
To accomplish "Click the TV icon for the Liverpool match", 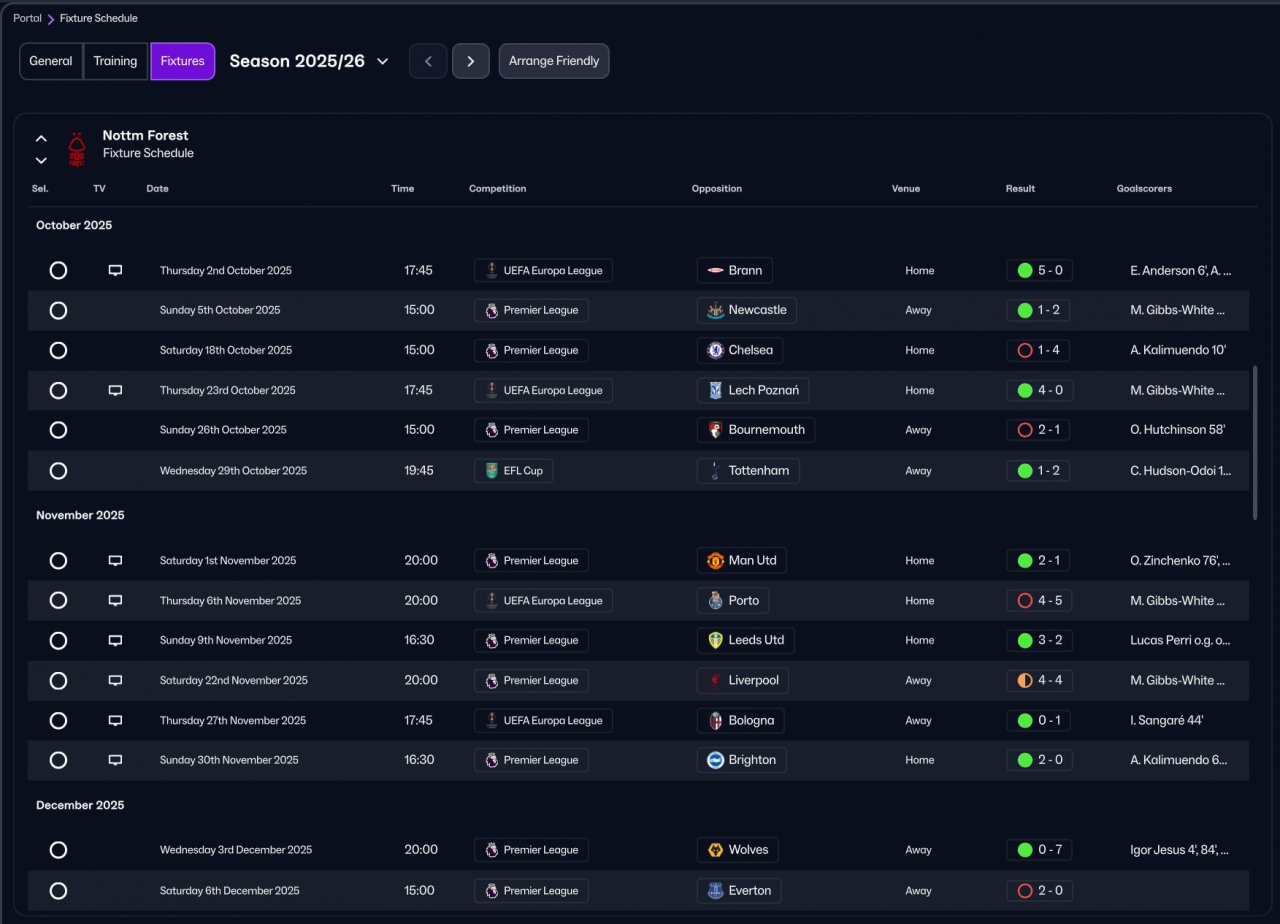I will [115, 680].
